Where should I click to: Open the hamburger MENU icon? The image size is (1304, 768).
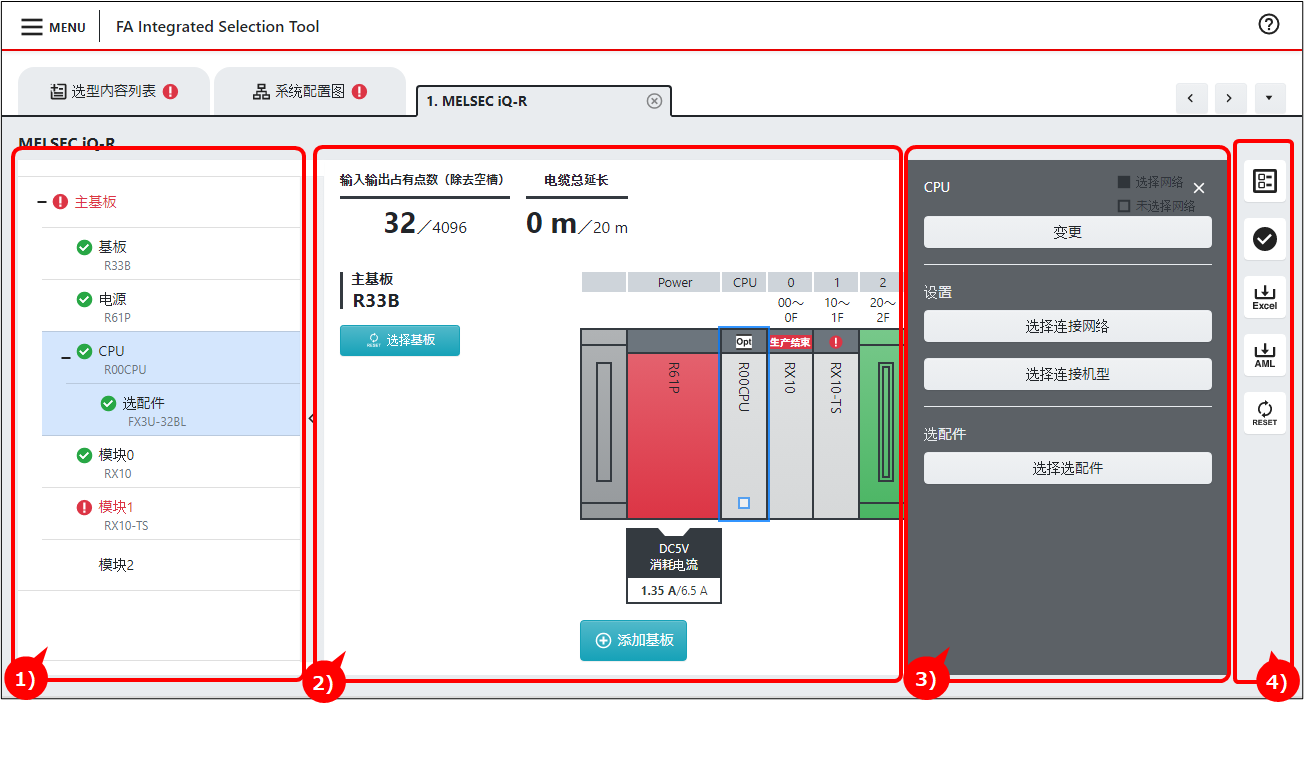pyautogui.click(x=32, y=27)
